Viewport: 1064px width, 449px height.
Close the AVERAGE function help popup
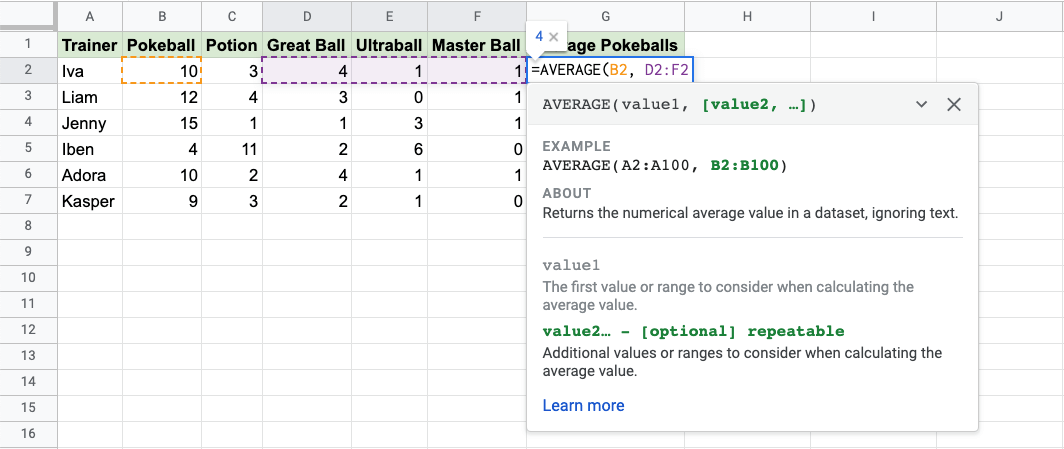coord(954,104)
